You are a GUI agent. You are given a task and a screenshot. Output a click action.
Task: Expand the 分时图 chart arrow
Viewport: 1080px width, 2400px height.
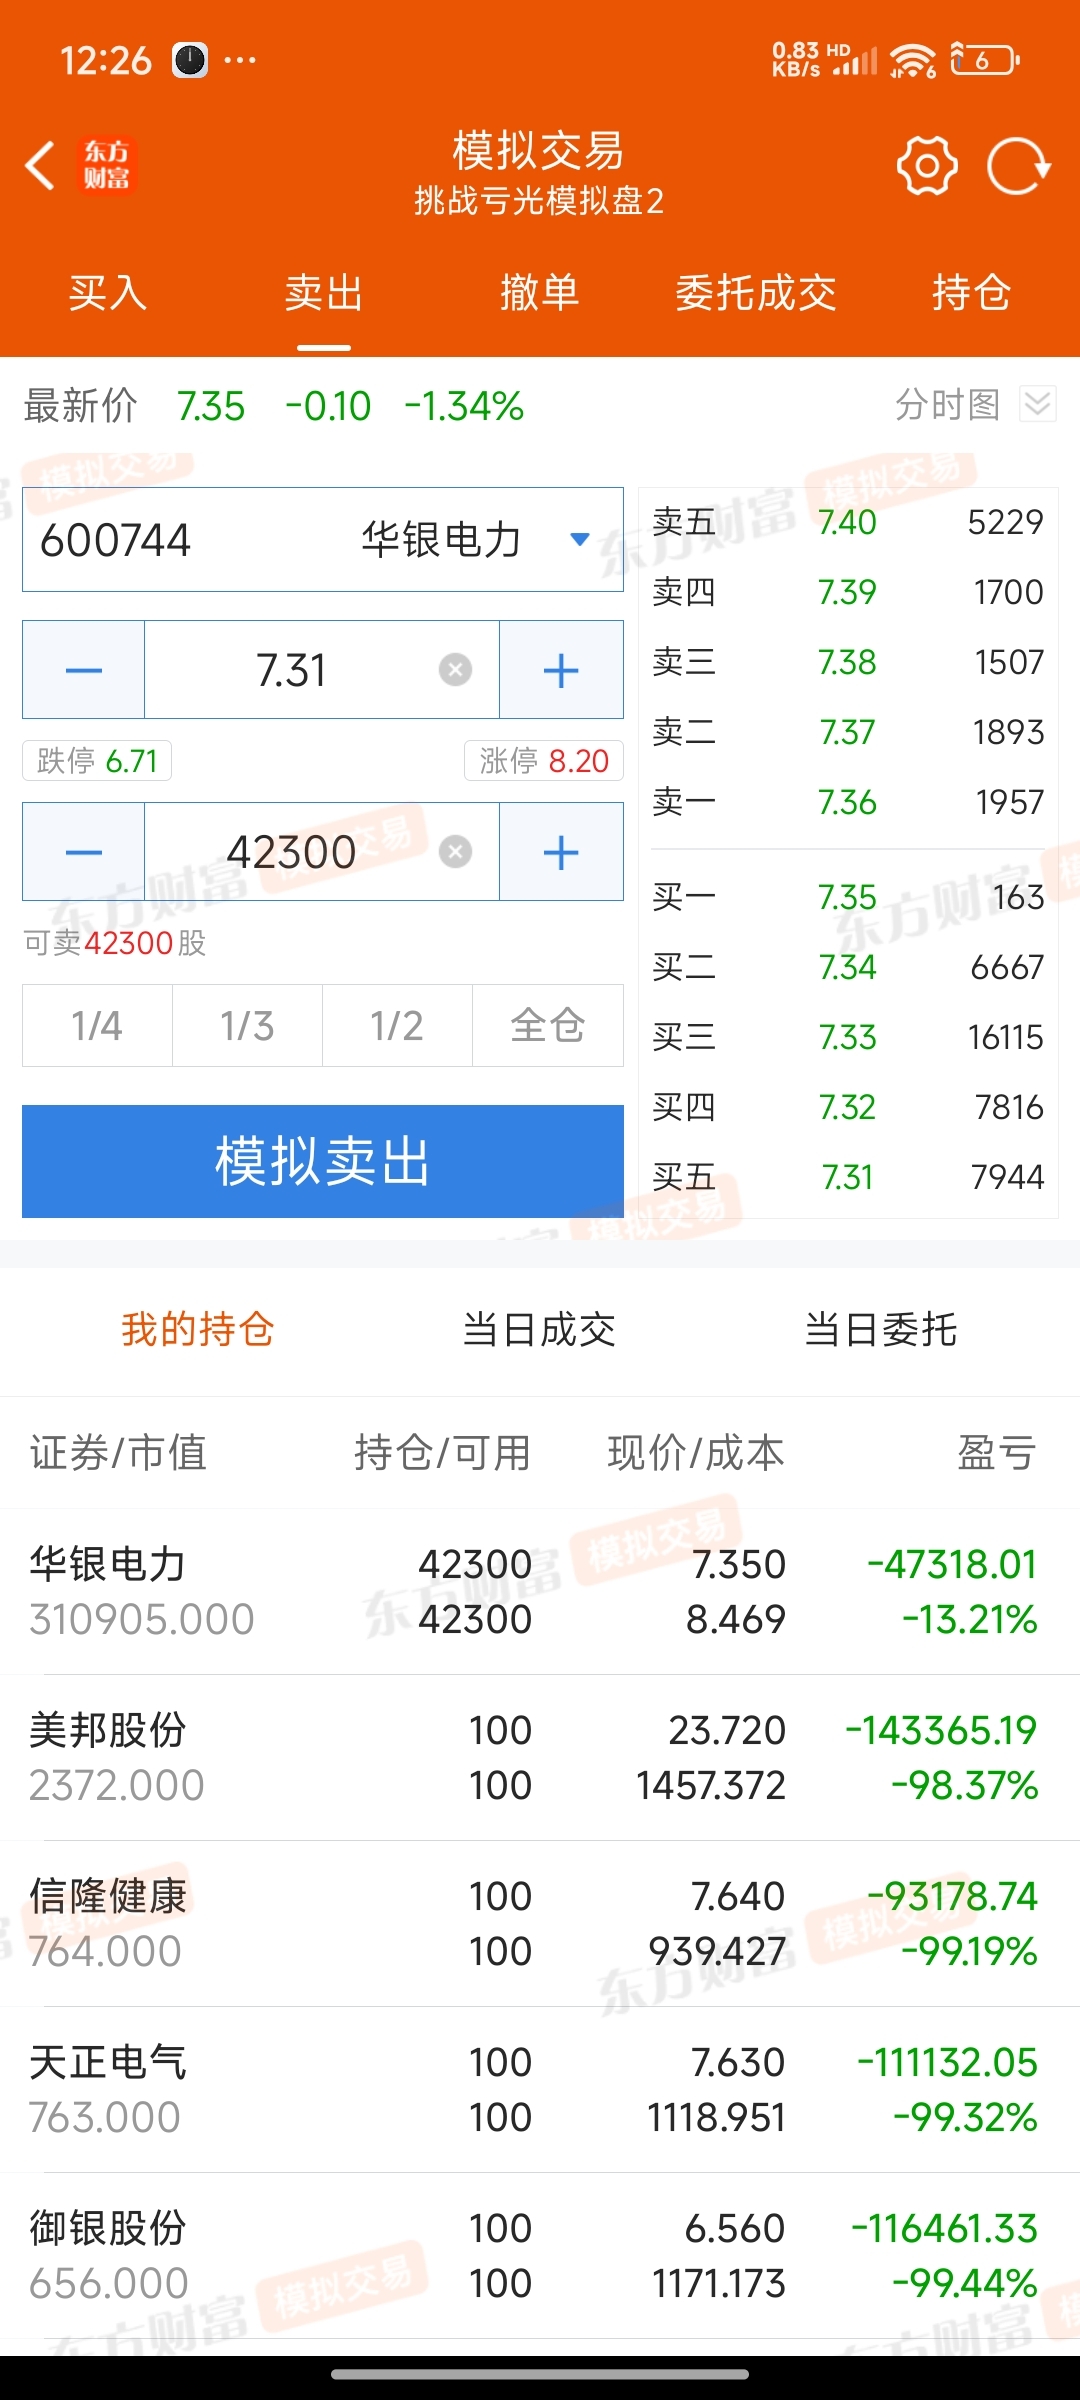pos(1038,405)
